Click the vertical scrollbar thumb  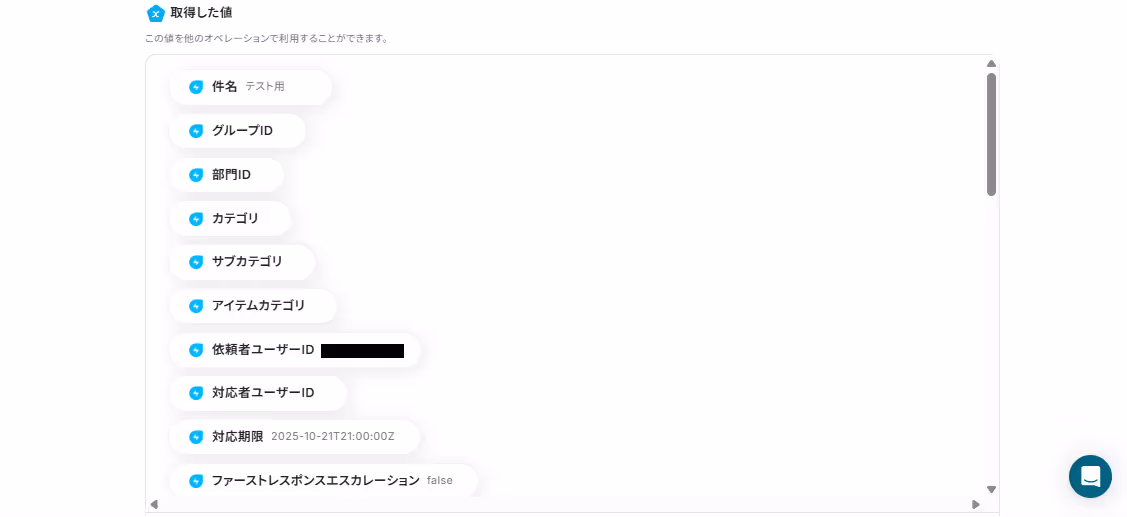tap(991, 134)
